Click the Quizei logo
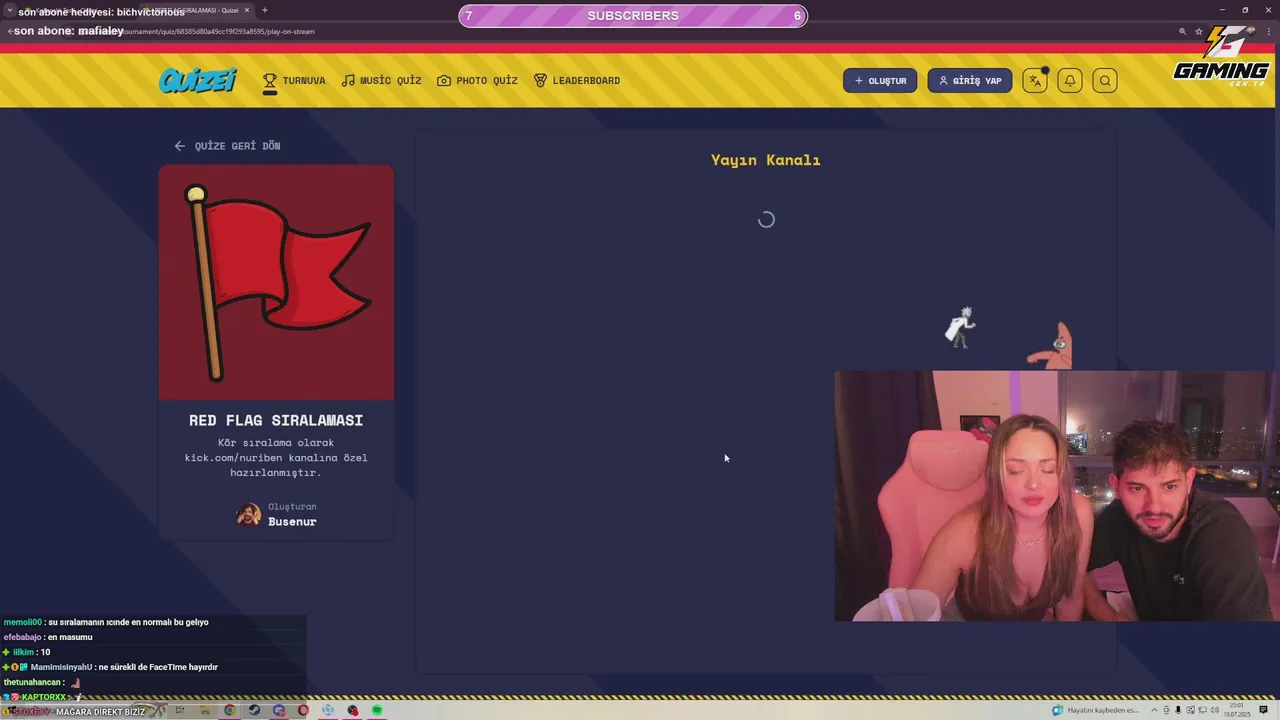This screenshot has width=1280, height=720. [x=197, y=80]
